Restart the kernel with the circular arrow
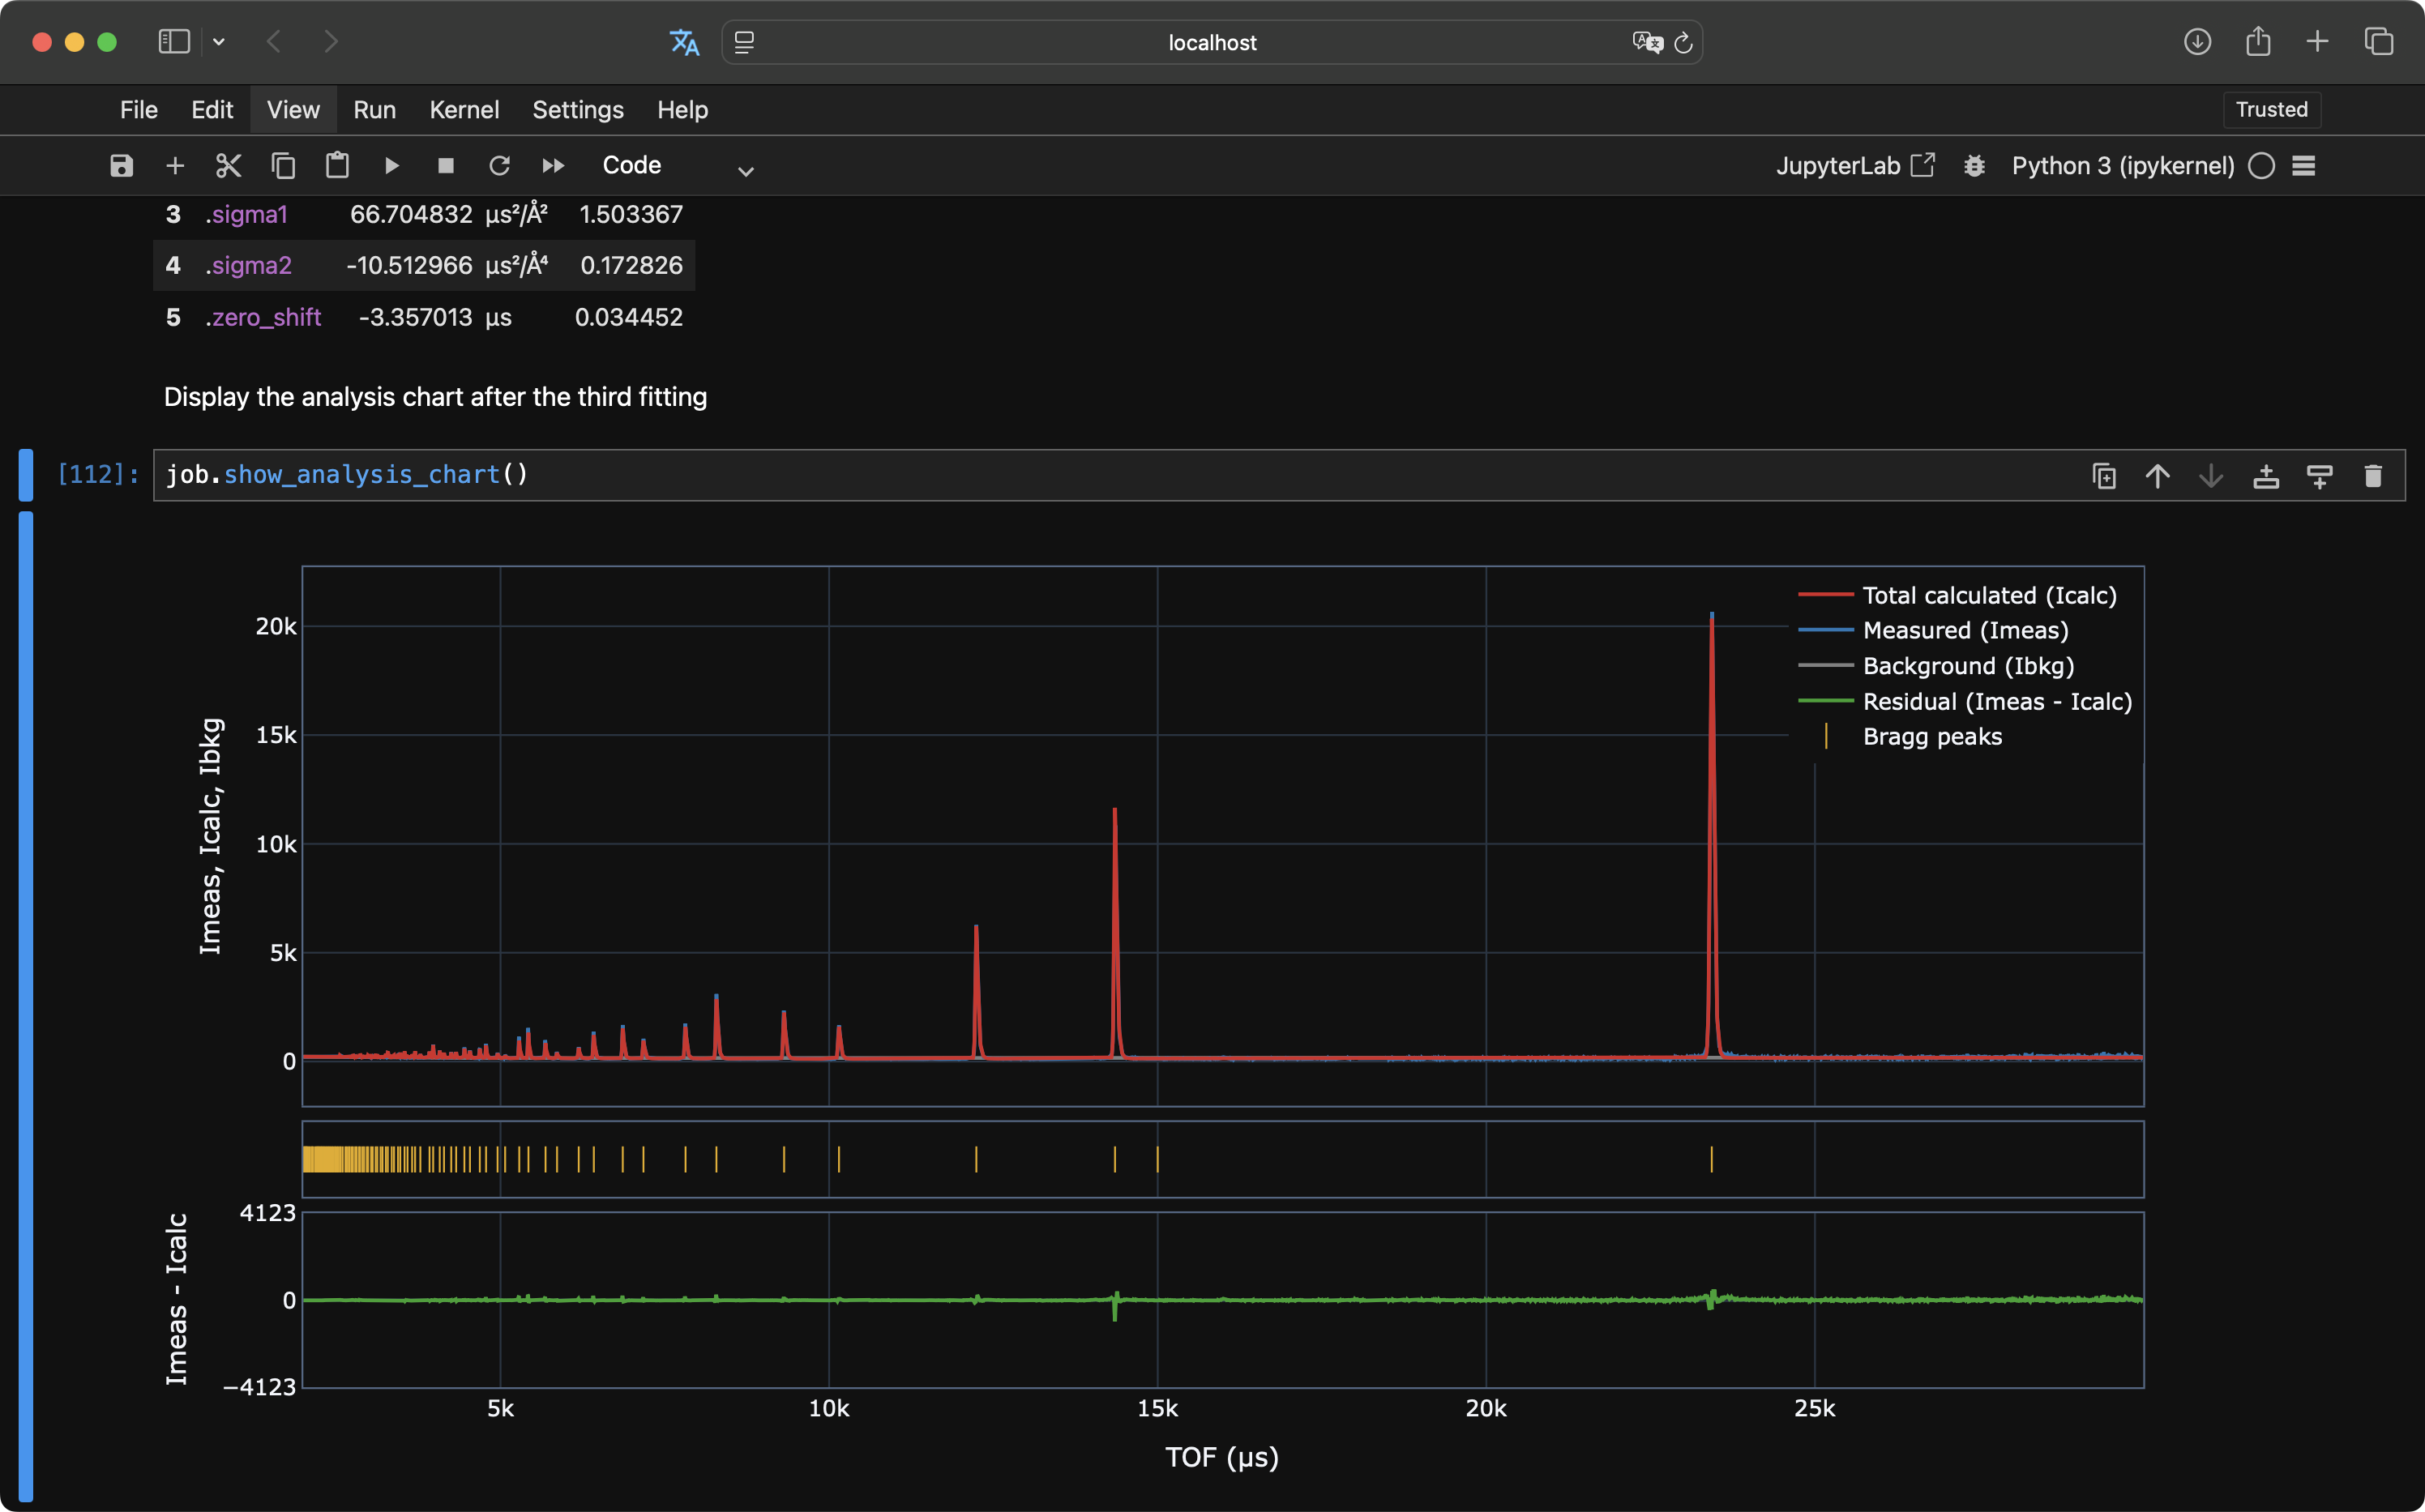2425x1512 pixels. [x=499, y=166]
